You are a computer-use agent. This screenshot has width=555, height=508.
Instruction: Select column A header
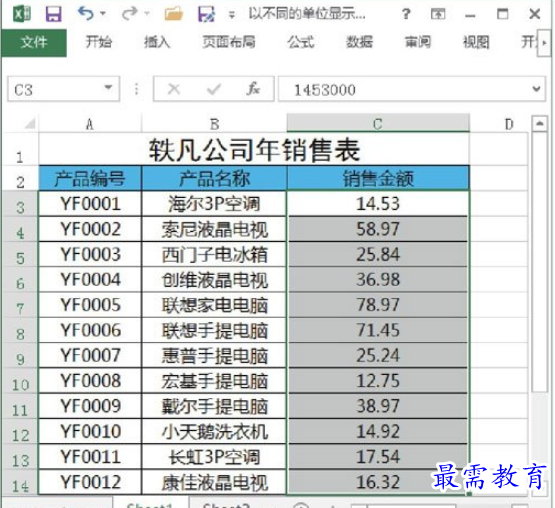[90, 124]
